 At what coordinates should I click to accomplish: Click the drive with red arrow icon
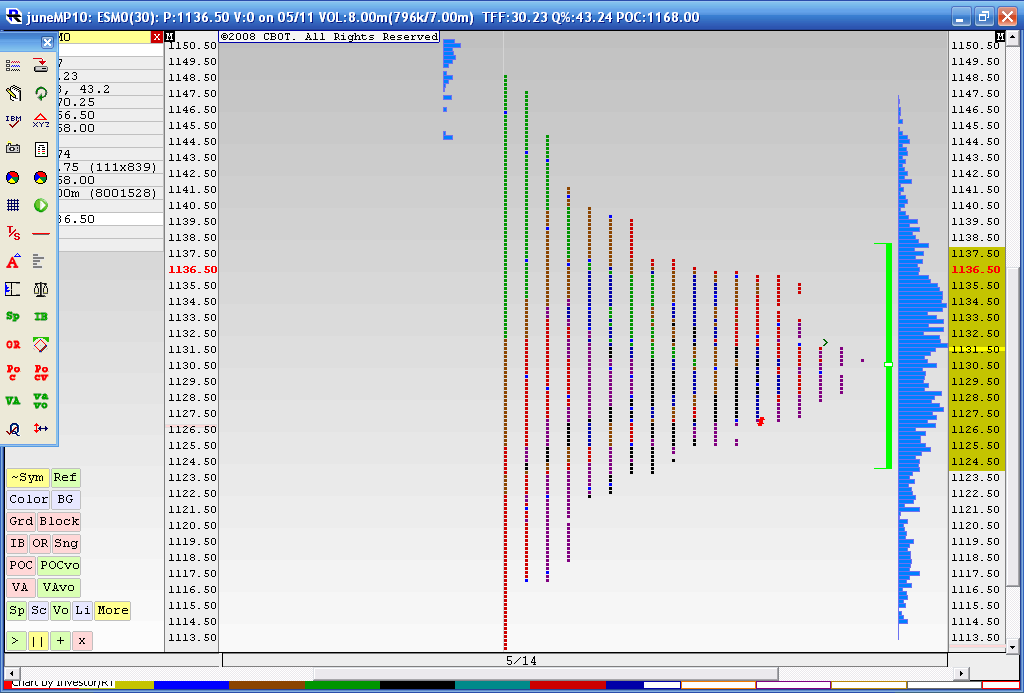click(40, 65)
